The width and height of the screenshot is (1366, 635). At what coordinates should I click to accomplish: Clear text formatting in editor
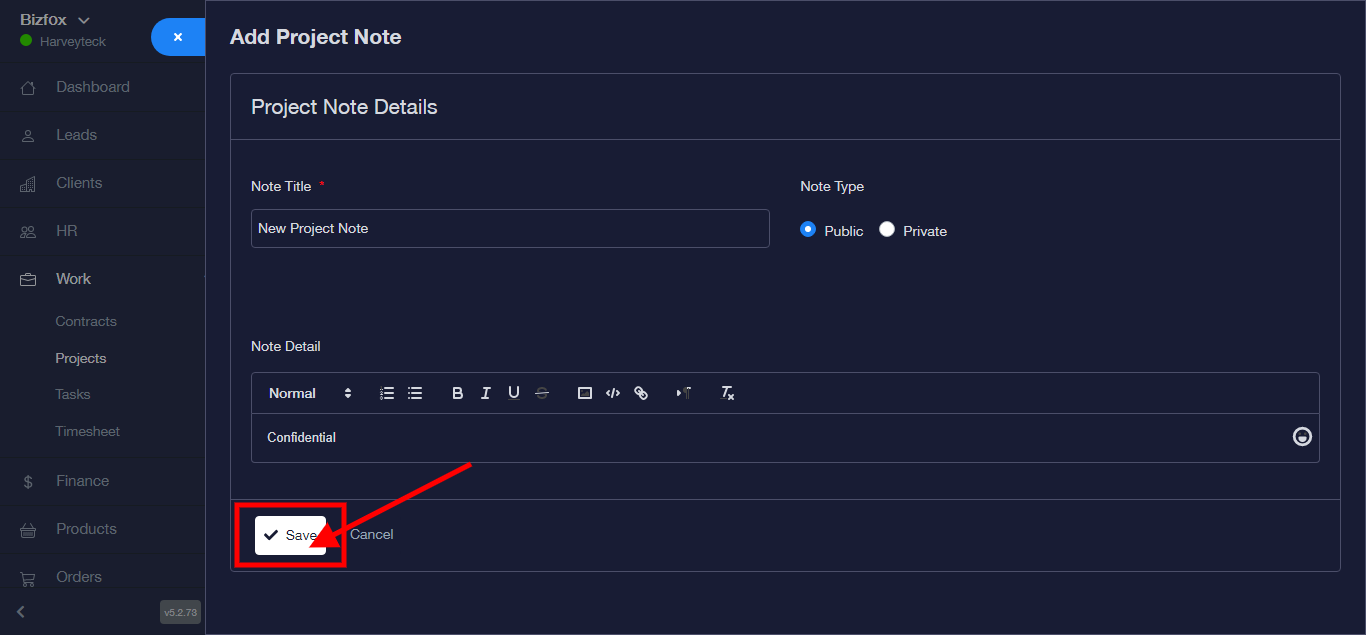coord(728,393)
